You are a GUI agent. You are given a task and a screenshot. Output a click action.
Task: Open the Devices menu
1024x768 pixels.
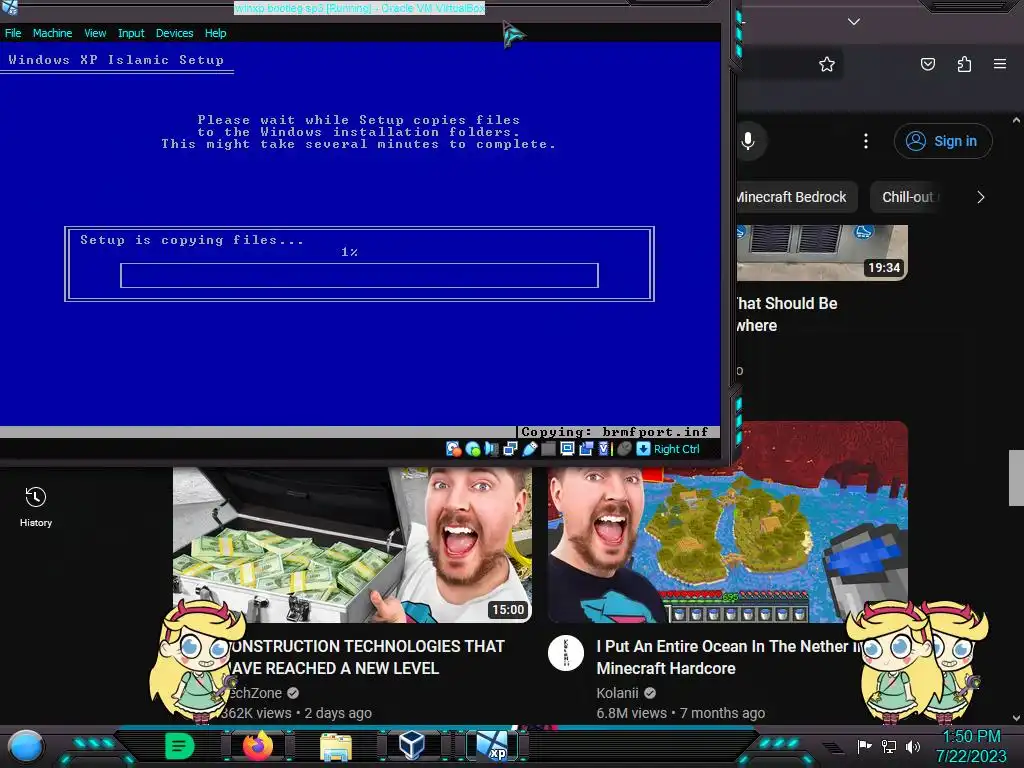pyautogui.click(x=174, y=33)
